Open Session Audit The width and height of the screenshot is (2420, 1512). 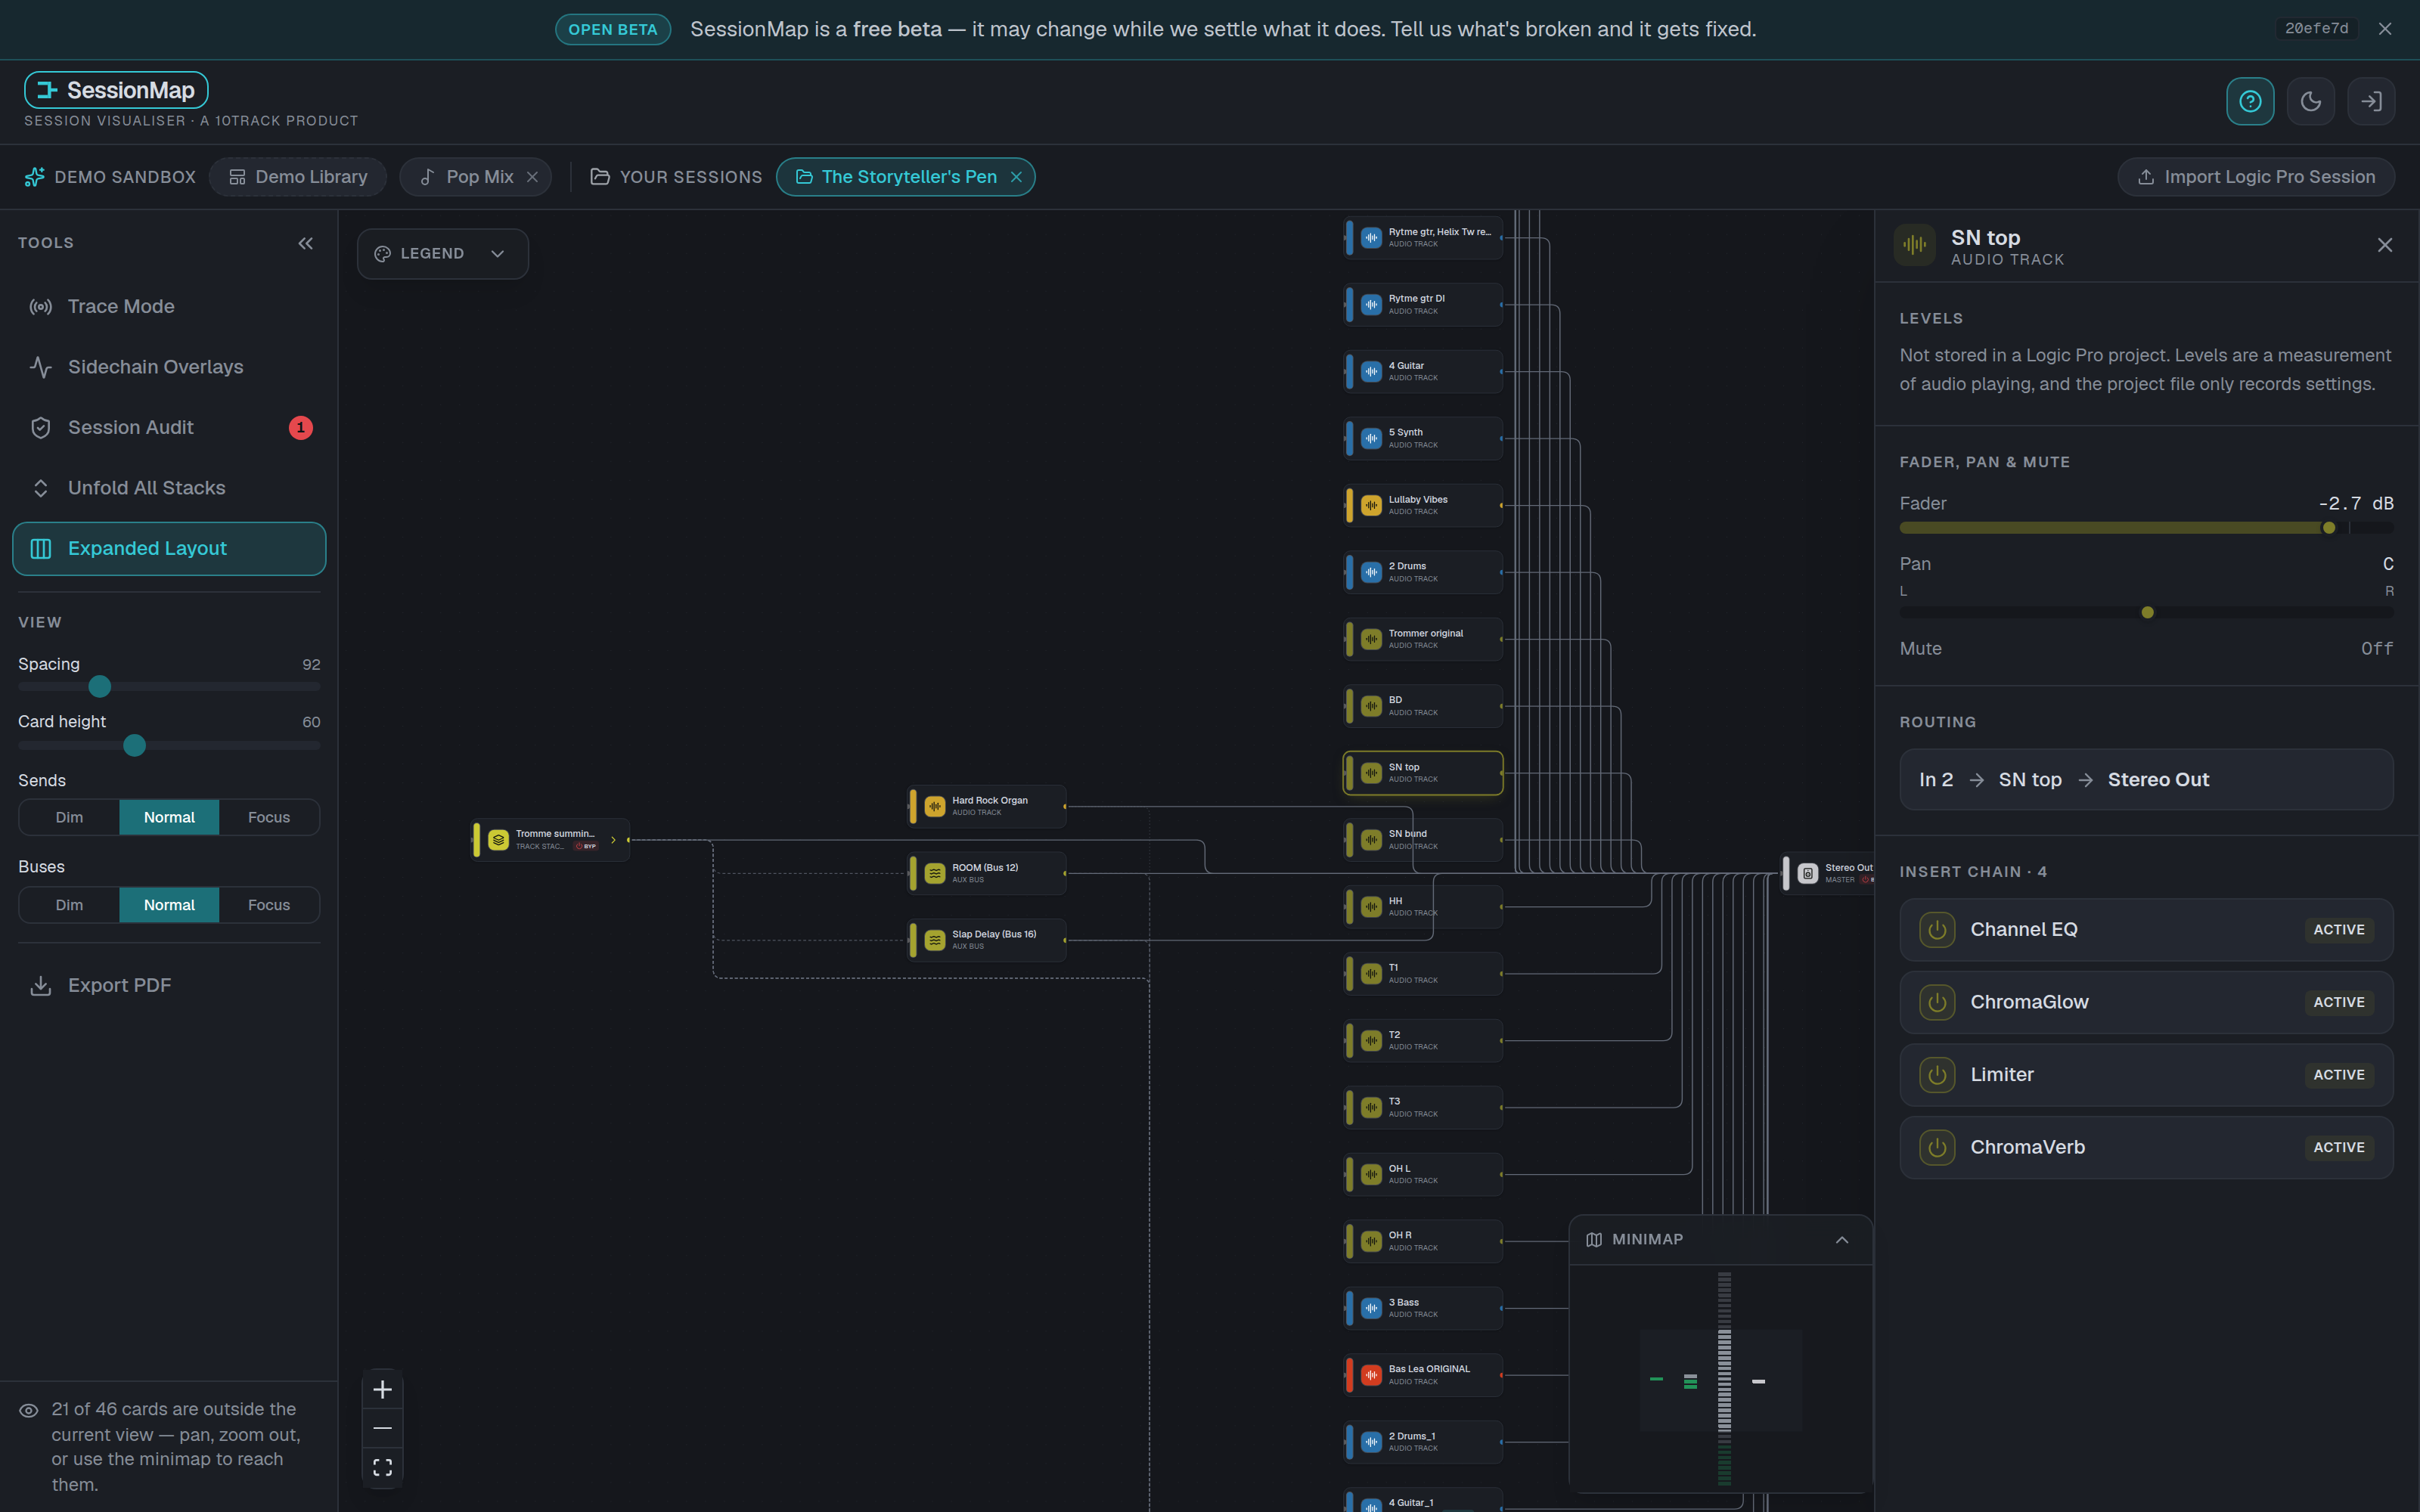(x=169, y=428)
